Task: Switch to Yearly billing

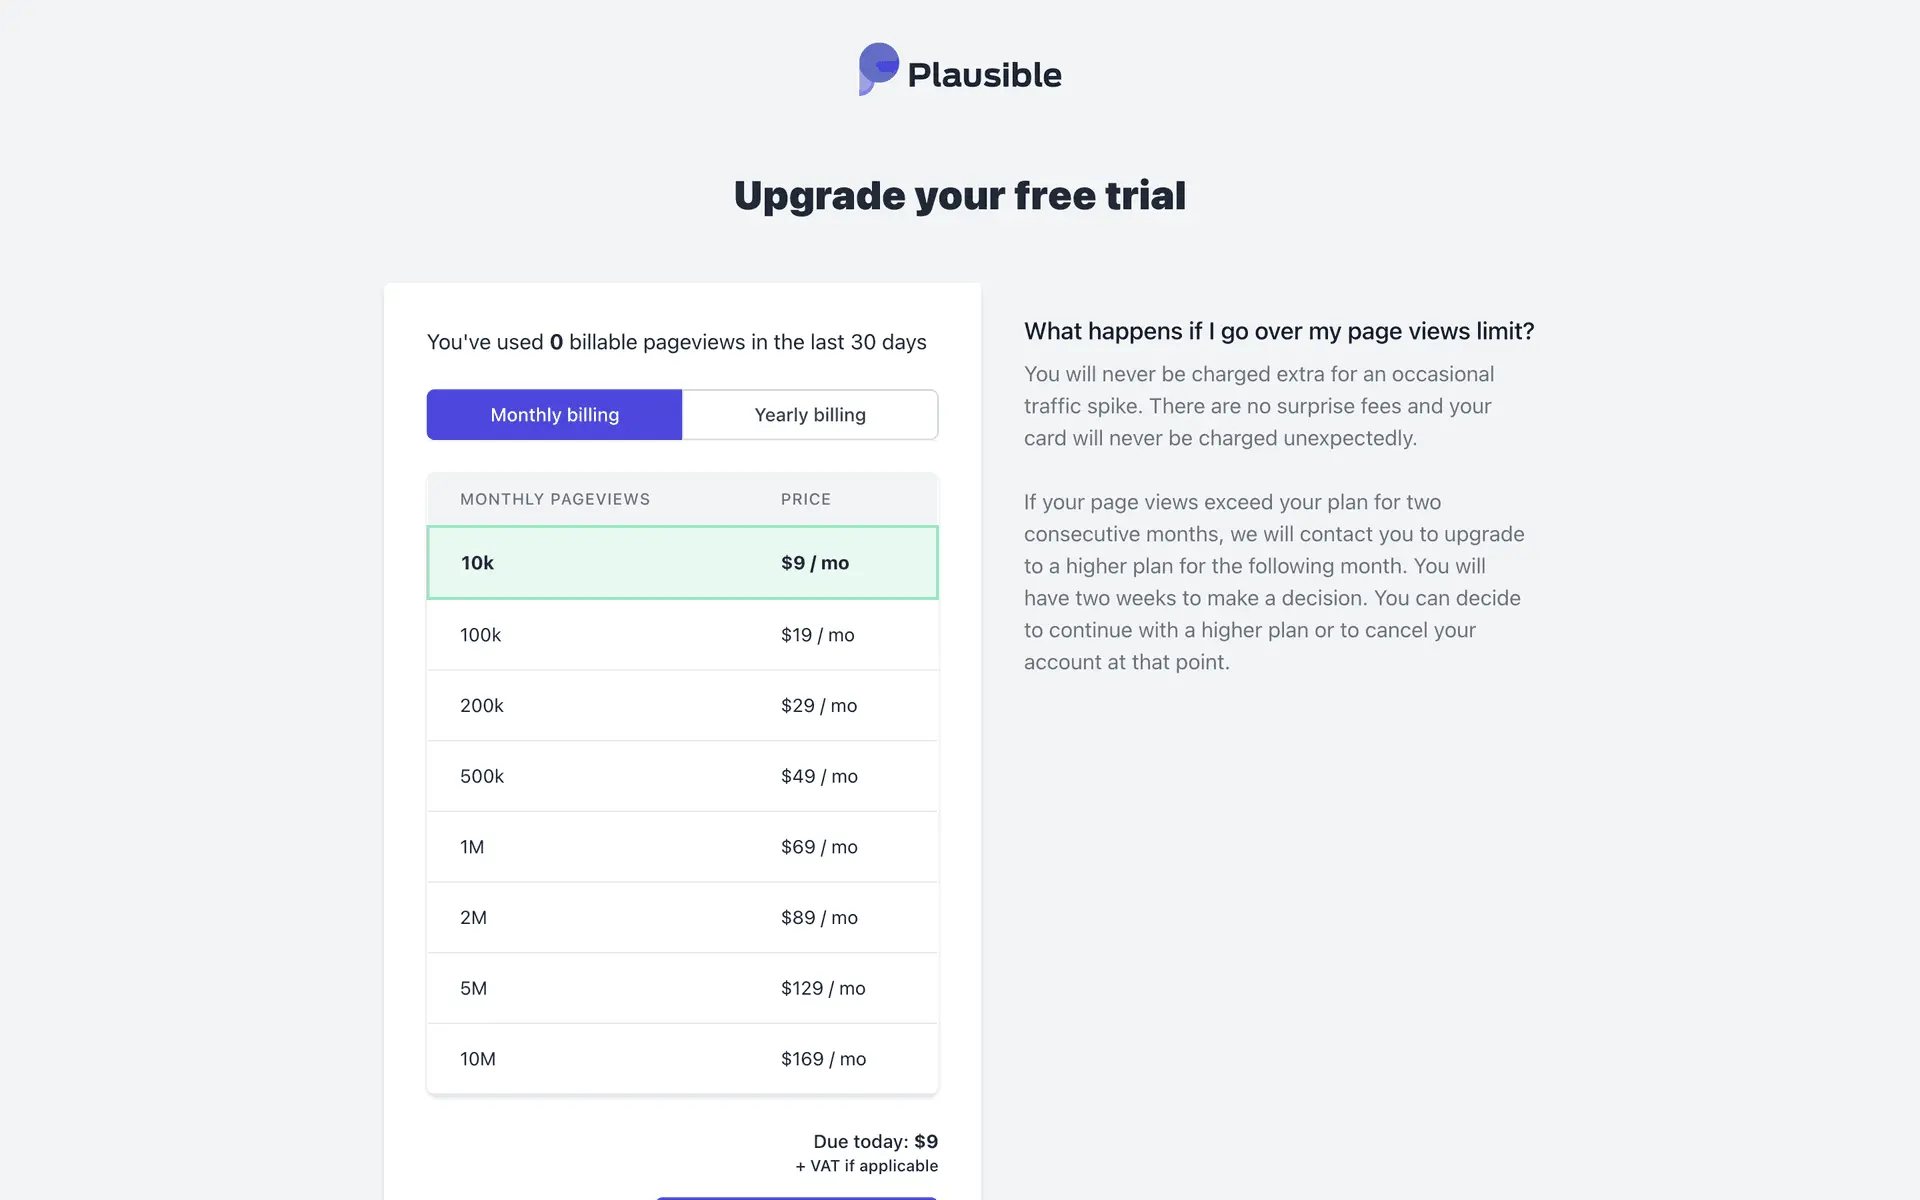Action: click(x=810, y=415)
